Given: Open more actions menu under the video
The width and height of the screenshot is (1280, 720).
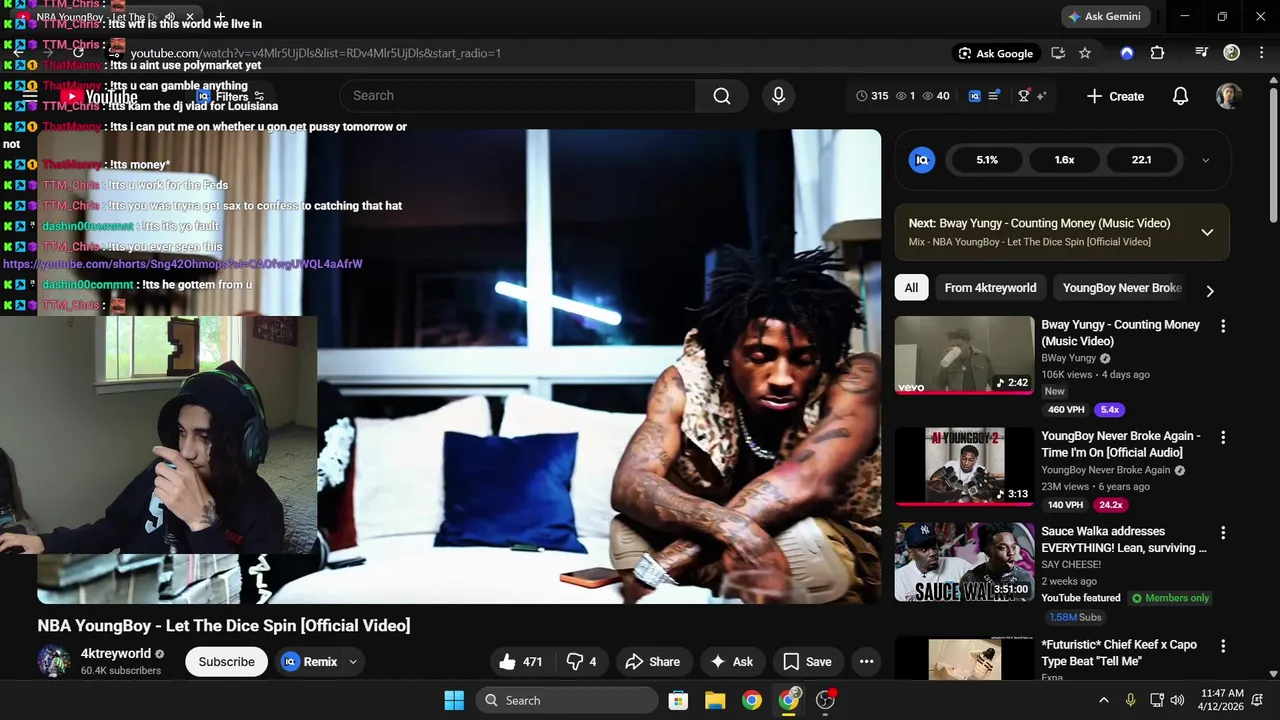Looking at the screenshot, I should [x=867, y=662].
